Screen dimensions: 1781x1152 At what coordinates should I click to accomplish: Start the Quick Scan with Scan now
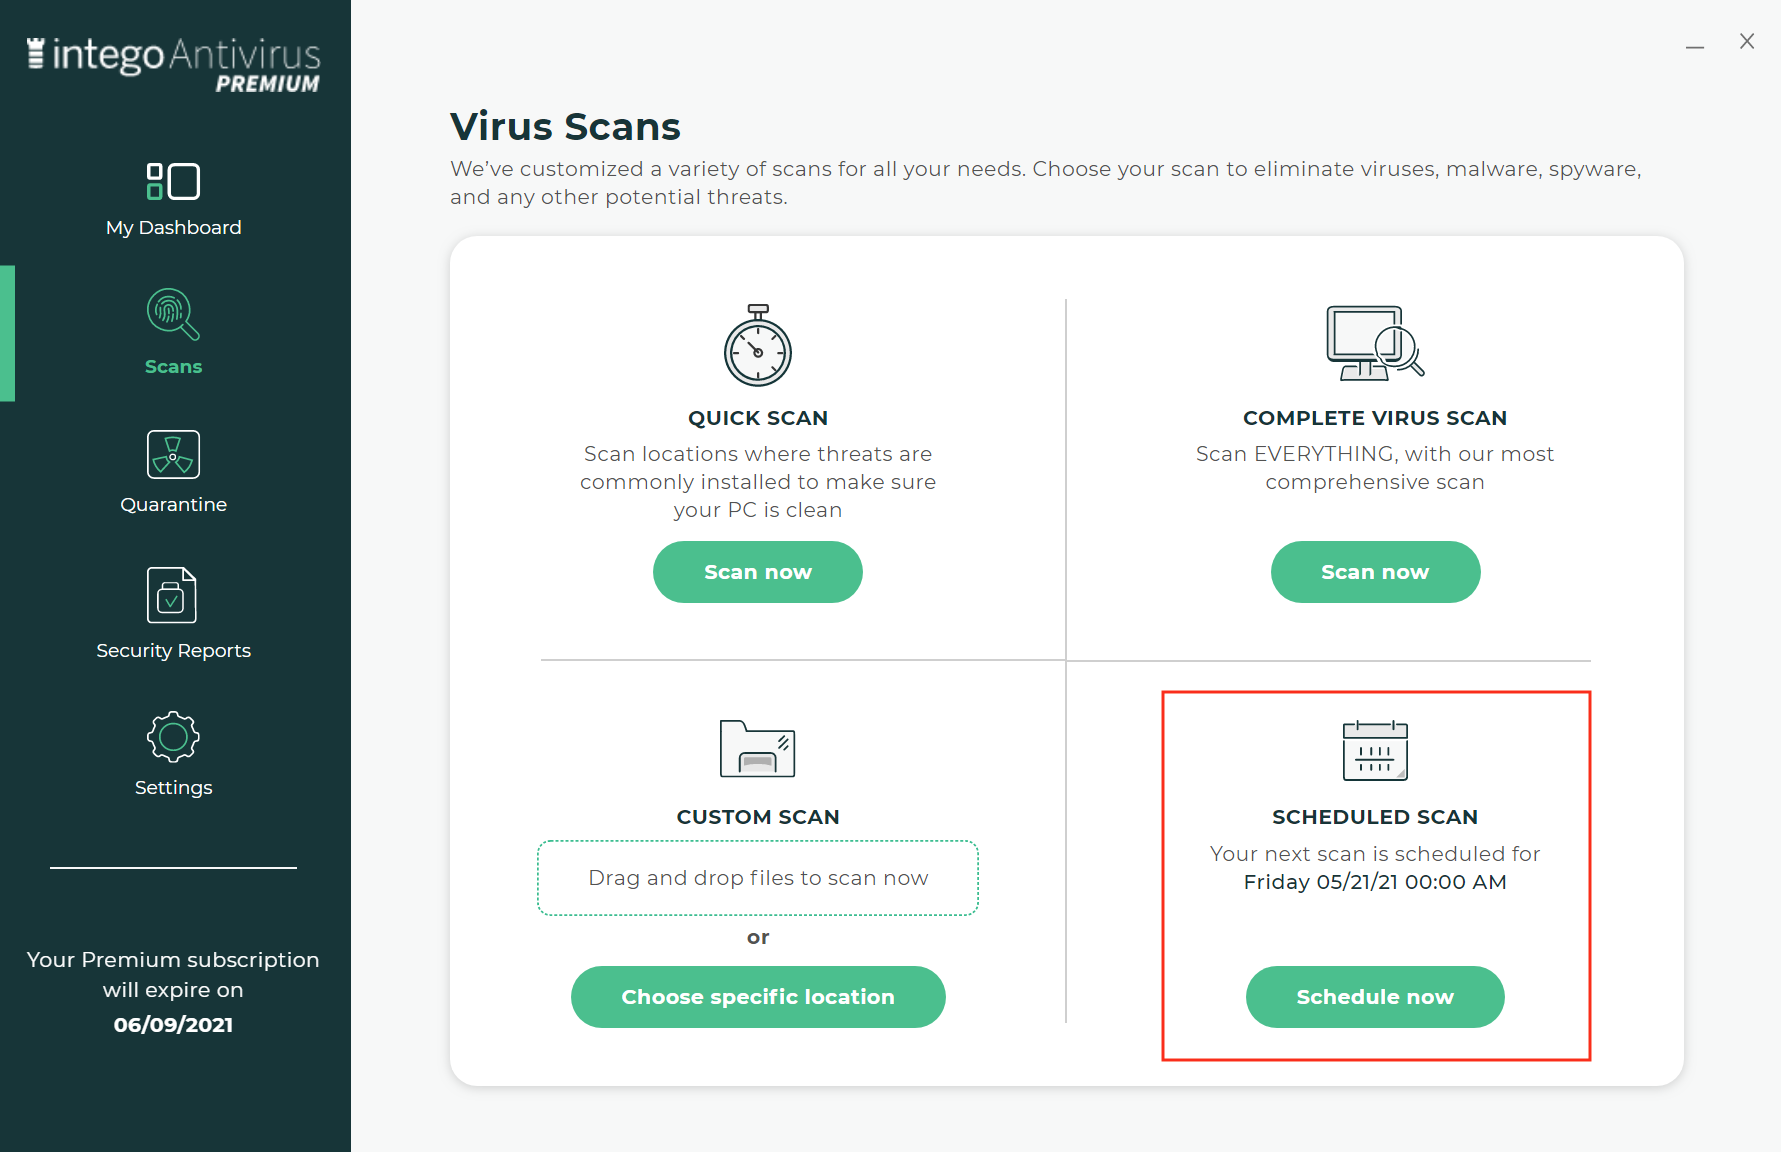pos(757,572)
